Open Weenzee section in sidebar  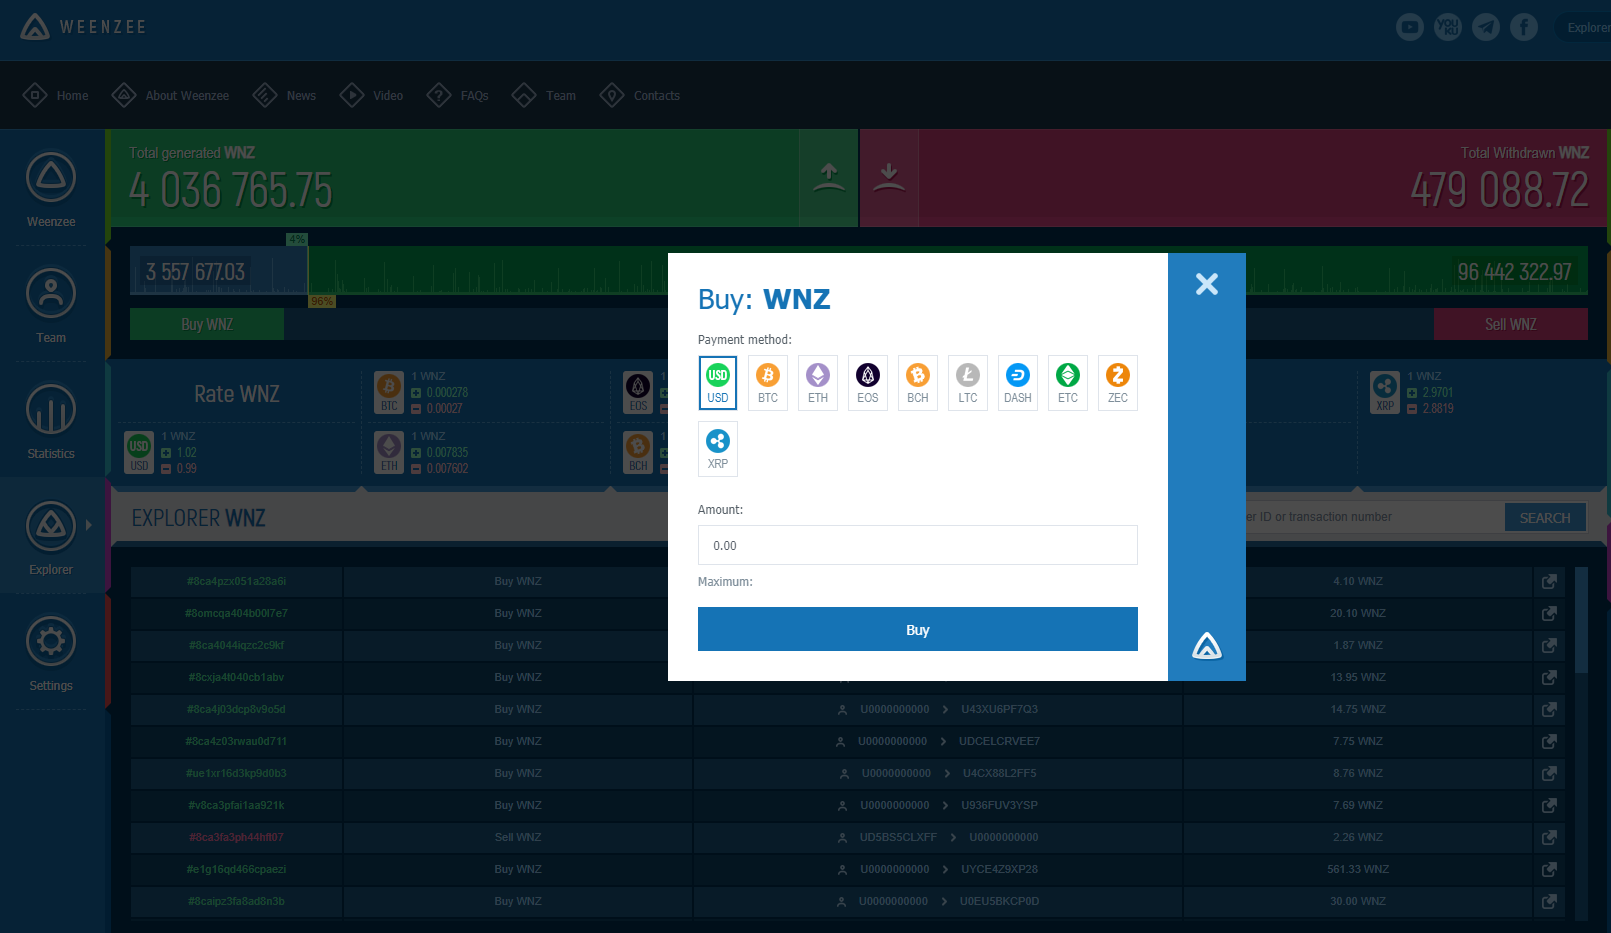(x=51, y=189)
